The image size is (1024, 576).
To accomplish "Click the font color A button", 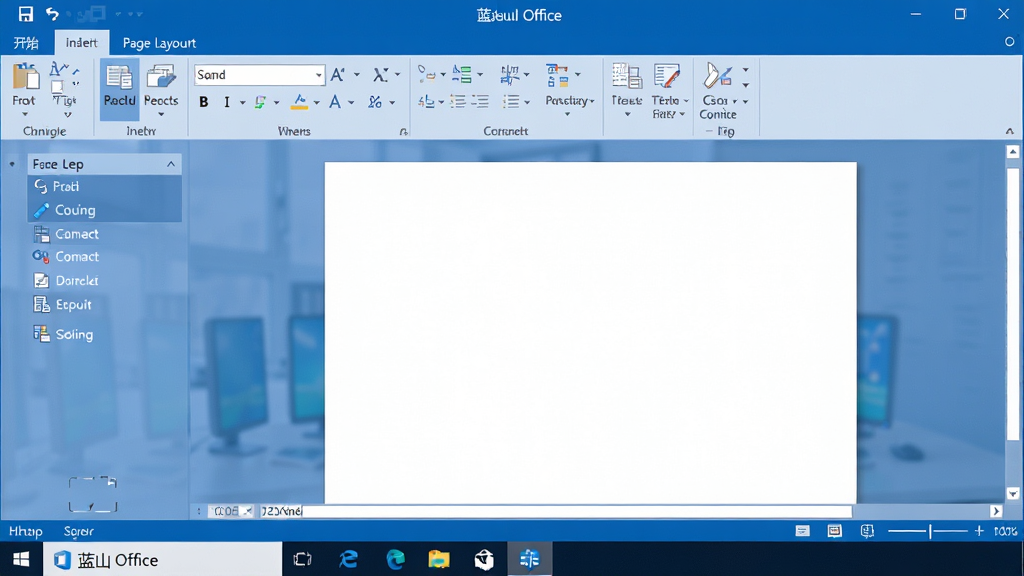I will (335, 102).
